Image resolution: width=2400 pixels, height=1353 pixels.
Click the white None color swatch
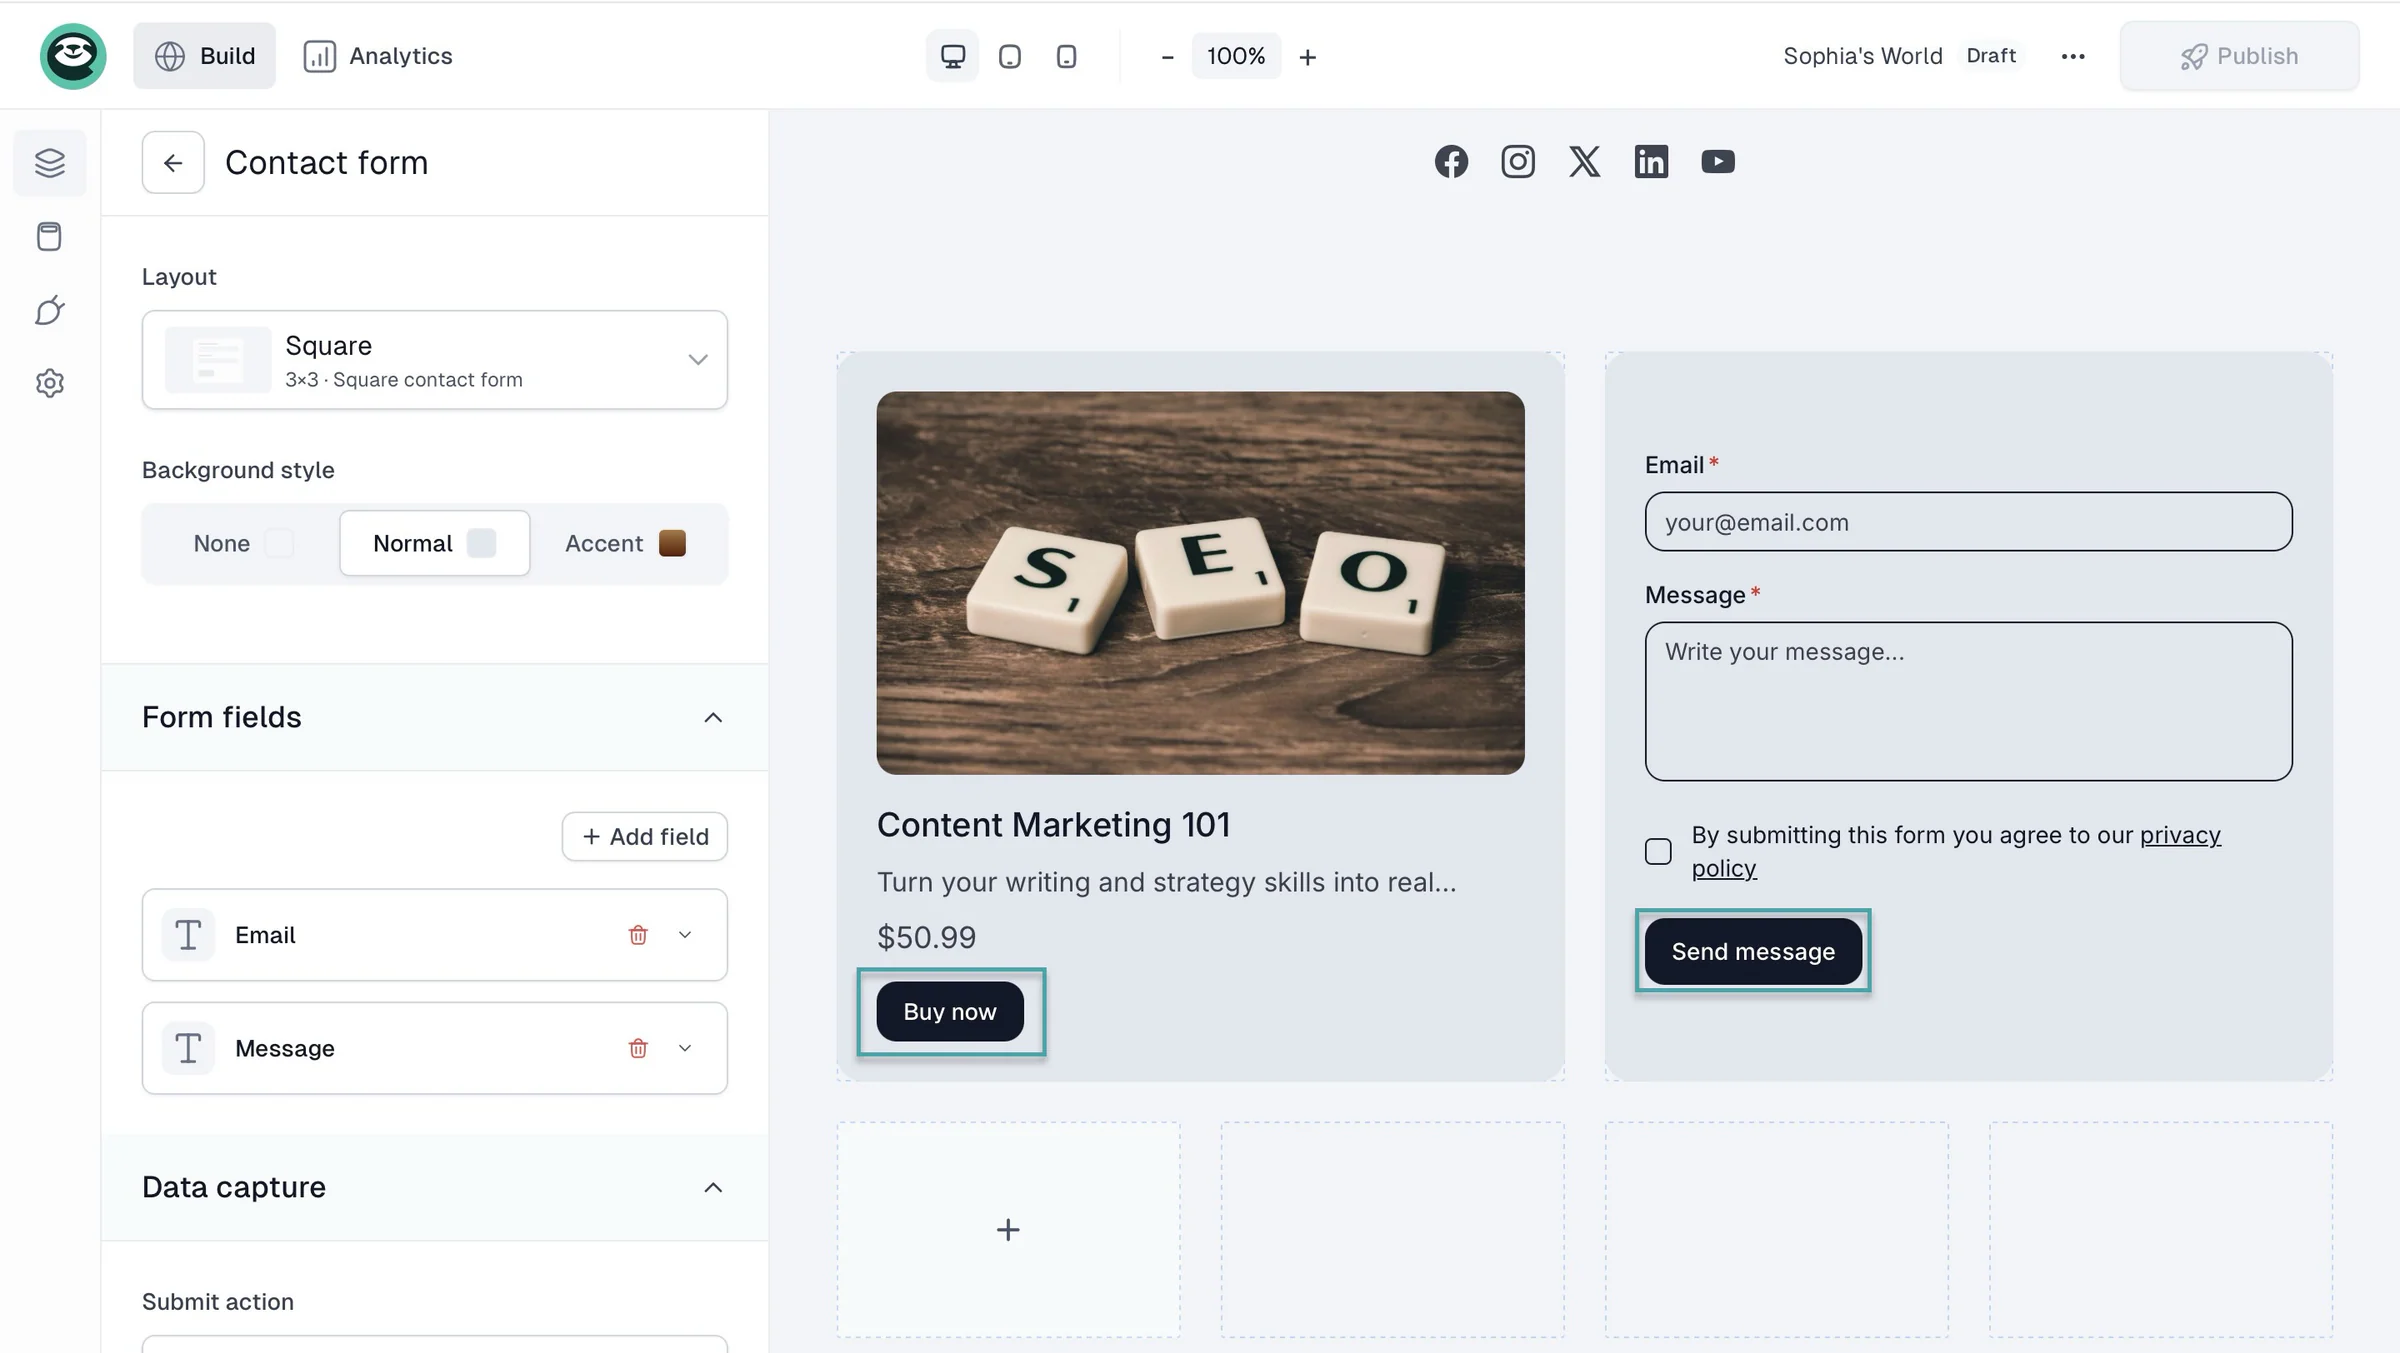pos(279,543)
